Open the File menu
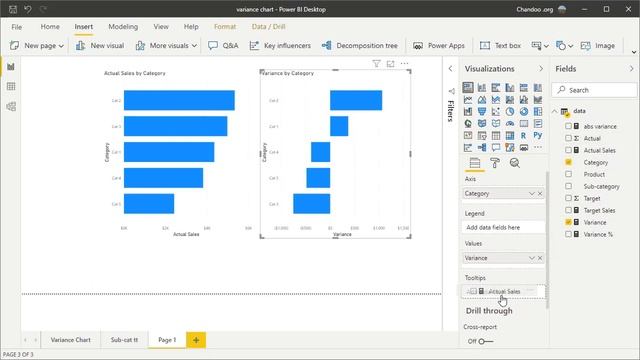The width and height of the screenshot is (640, 360). click(x=17, y=27)
